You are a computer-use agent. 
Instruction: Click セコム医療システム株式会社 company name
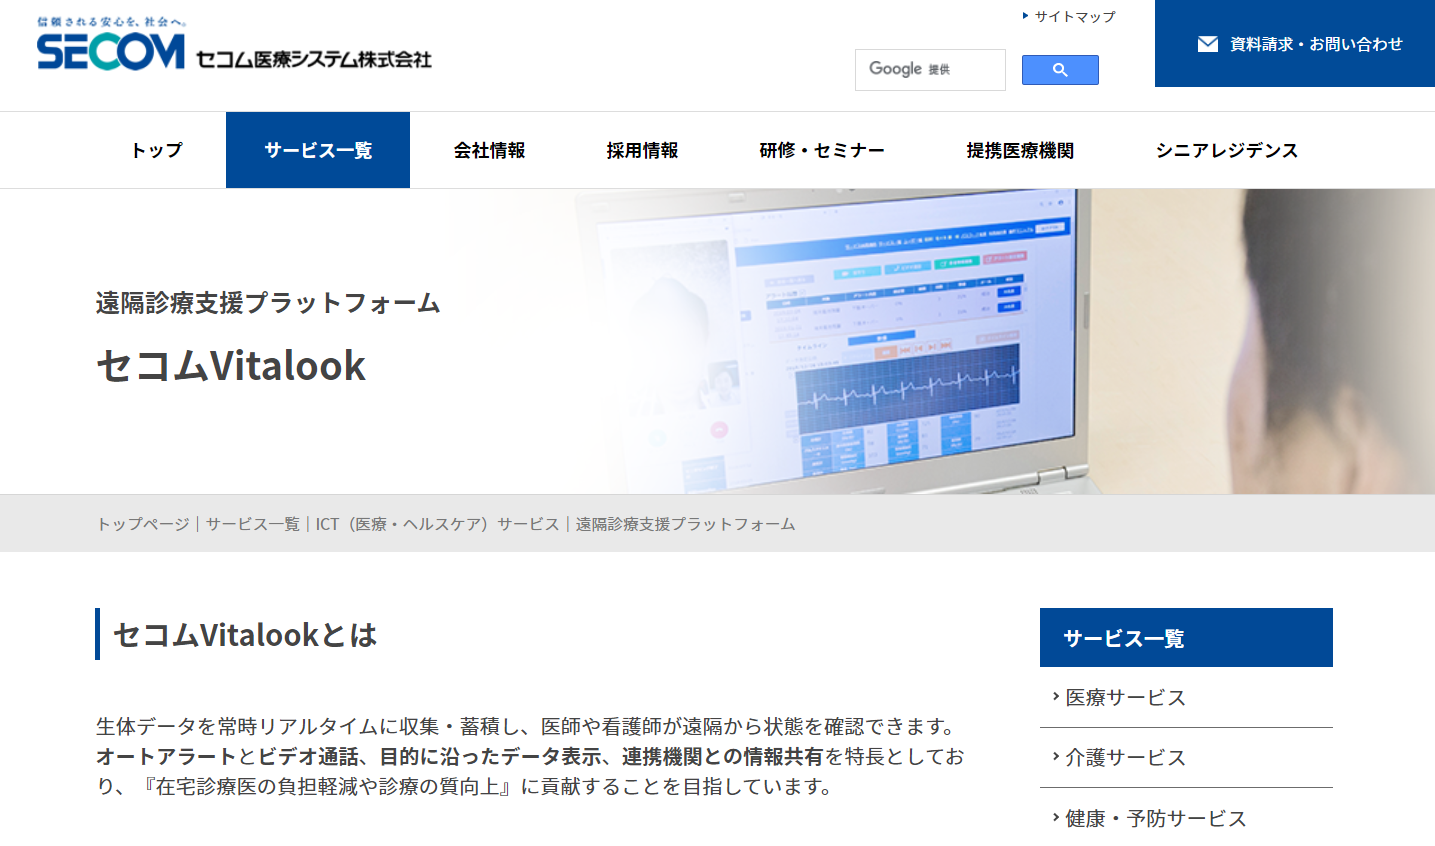314,59
